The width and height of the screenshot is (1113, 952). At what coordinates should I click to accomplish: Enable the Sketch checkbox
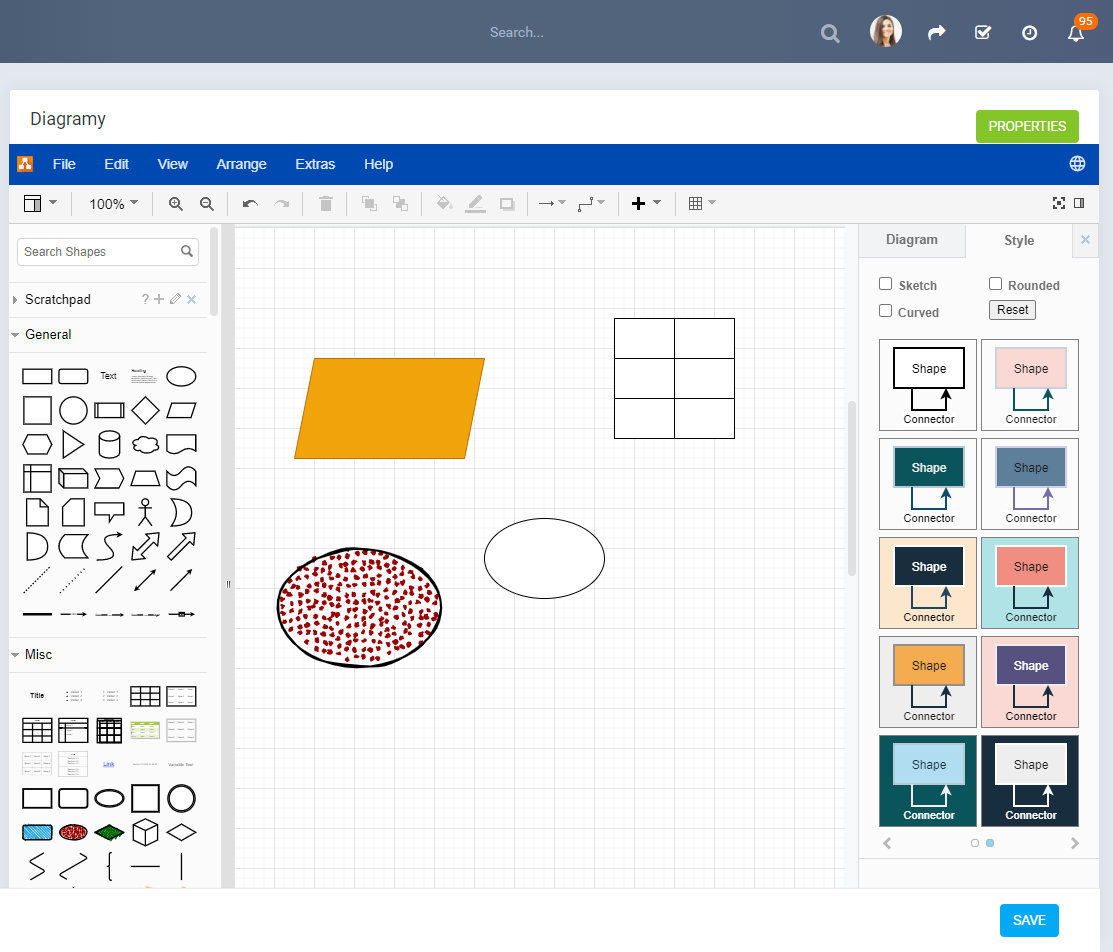point(885,284)
